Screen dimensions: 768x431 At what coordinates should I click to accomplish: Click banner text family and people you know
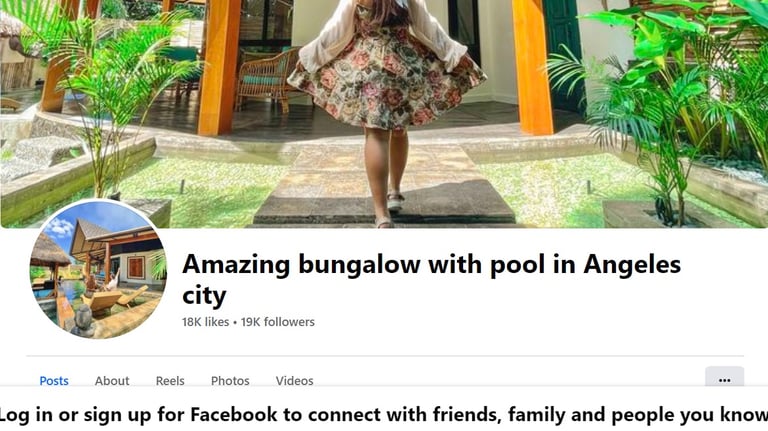638,414
